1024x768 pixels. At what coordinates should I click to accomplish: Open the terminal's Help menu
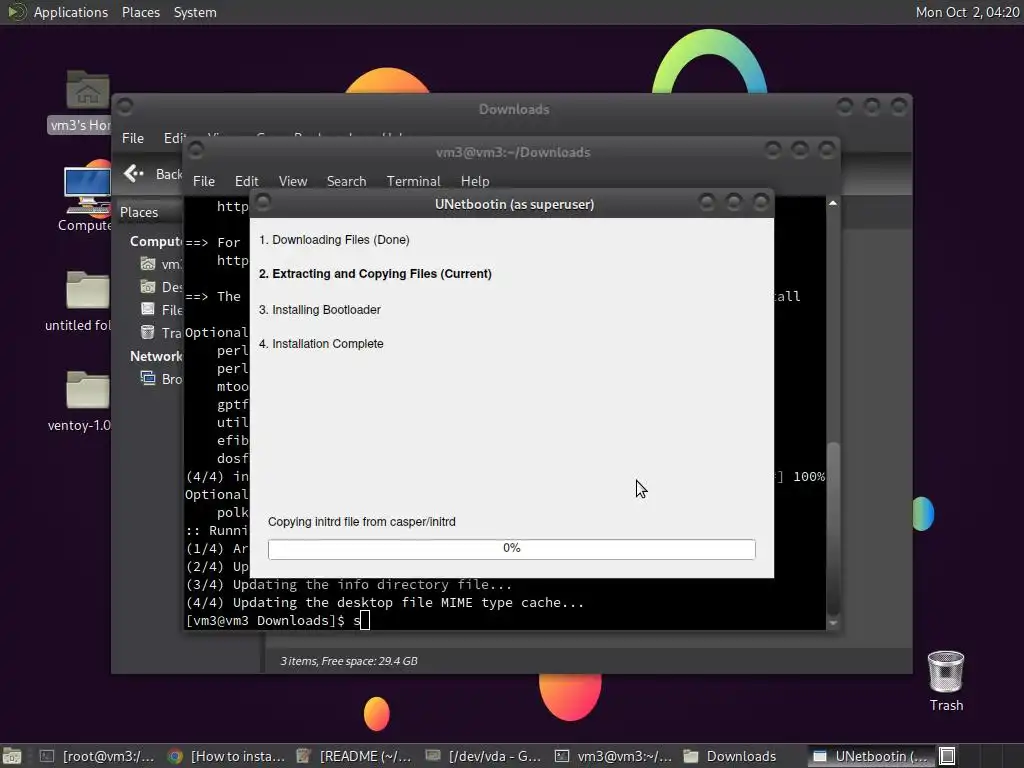[x=475, y=181]
